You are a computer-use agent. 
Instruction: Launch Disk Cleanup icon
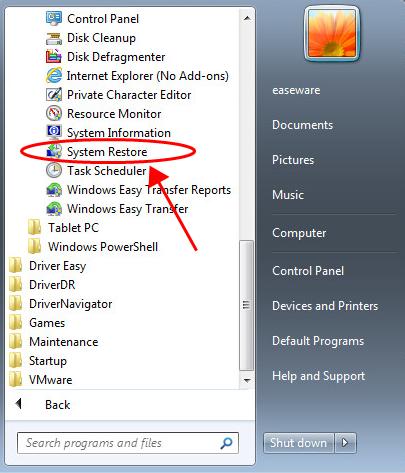(54, 38)
